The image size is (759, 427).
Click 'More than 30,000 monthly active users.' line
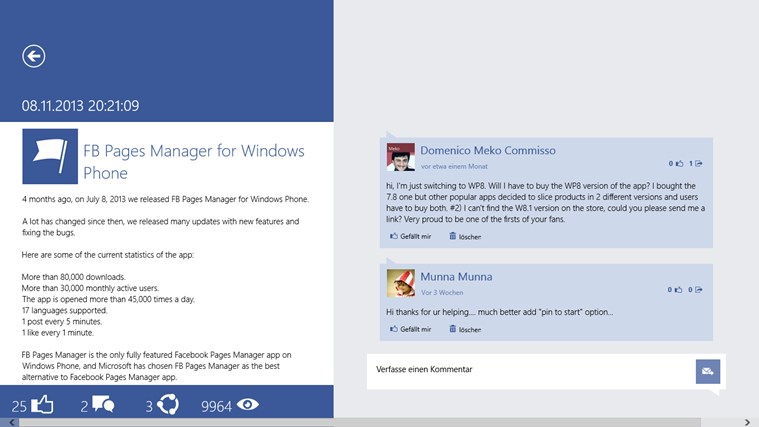click(x=90, y=288)
